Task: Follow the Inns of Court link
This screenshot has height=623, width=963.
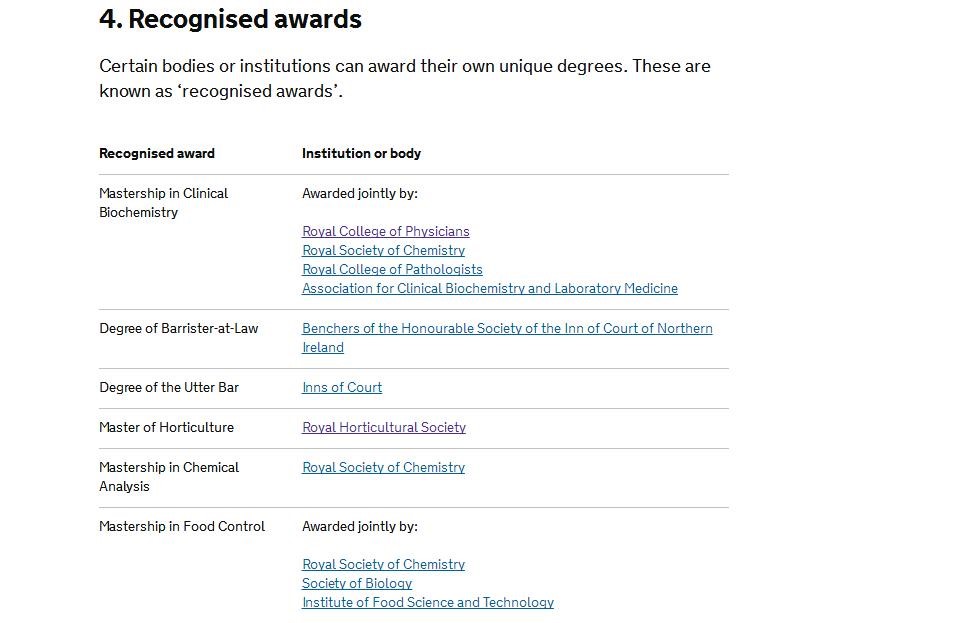Action: pos(342,387)
